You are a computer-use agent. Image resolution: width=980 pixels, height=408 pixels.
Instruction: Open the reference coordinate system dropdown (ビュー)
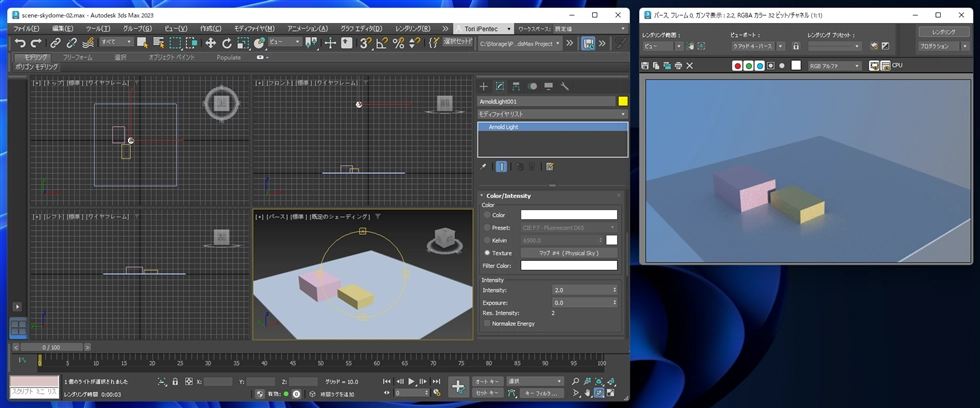pyautogui.click(x=285, y=42)
